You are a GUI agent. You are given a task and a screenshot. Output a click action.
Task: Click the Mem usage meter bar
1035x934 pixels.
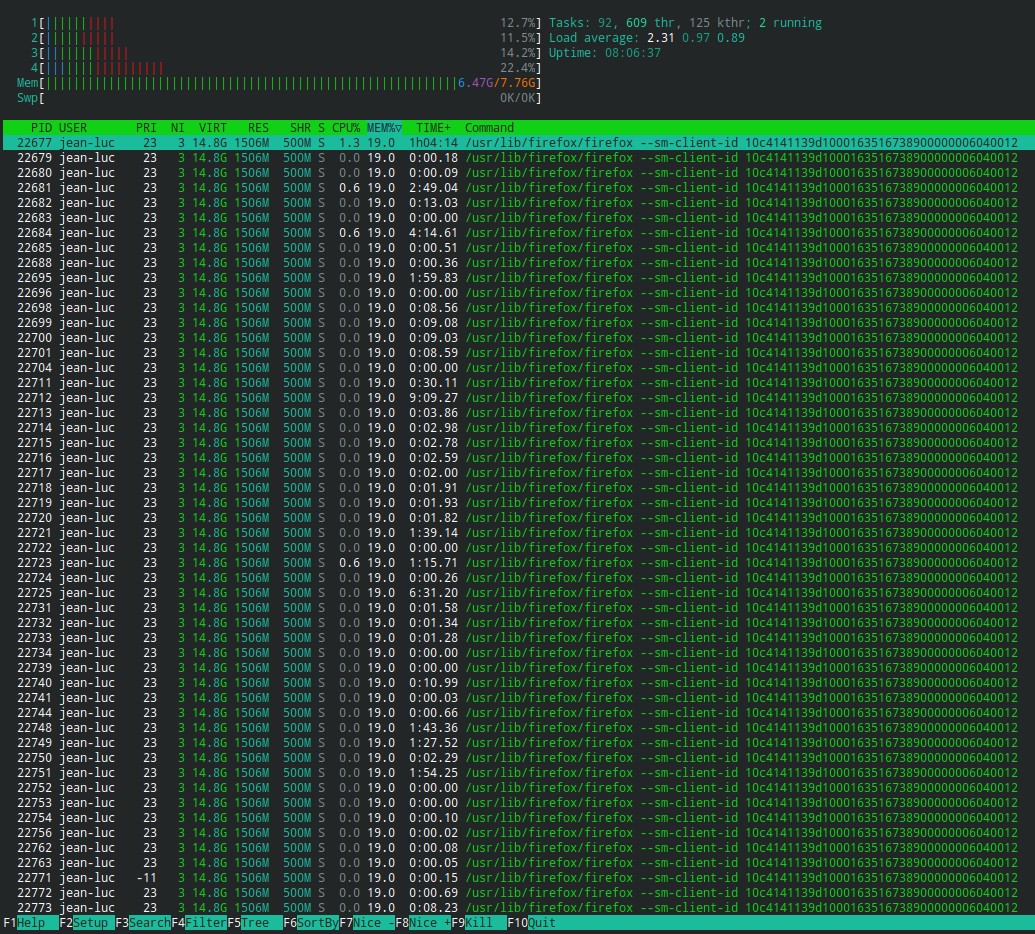tap(279, 83)
